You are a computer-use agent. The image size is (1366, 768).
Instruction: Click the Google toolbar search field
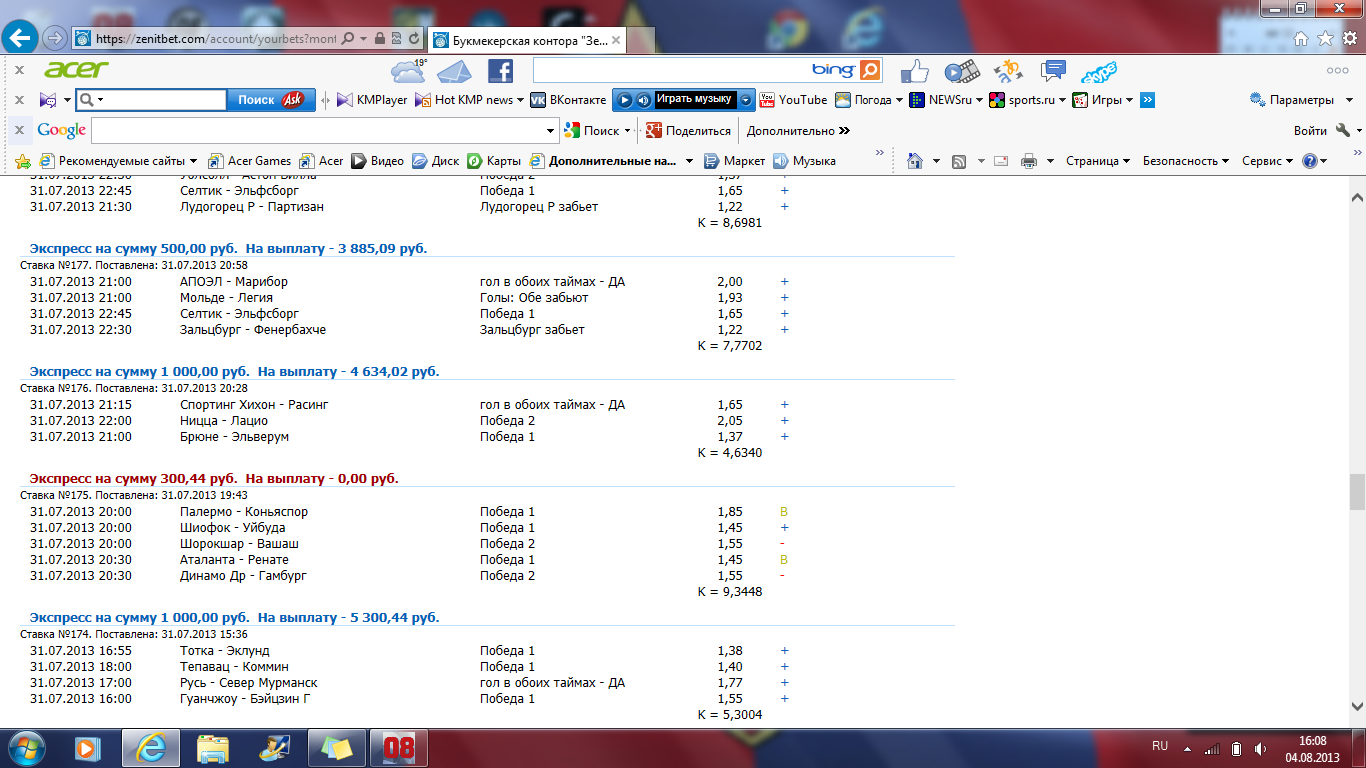coord(320,130)
